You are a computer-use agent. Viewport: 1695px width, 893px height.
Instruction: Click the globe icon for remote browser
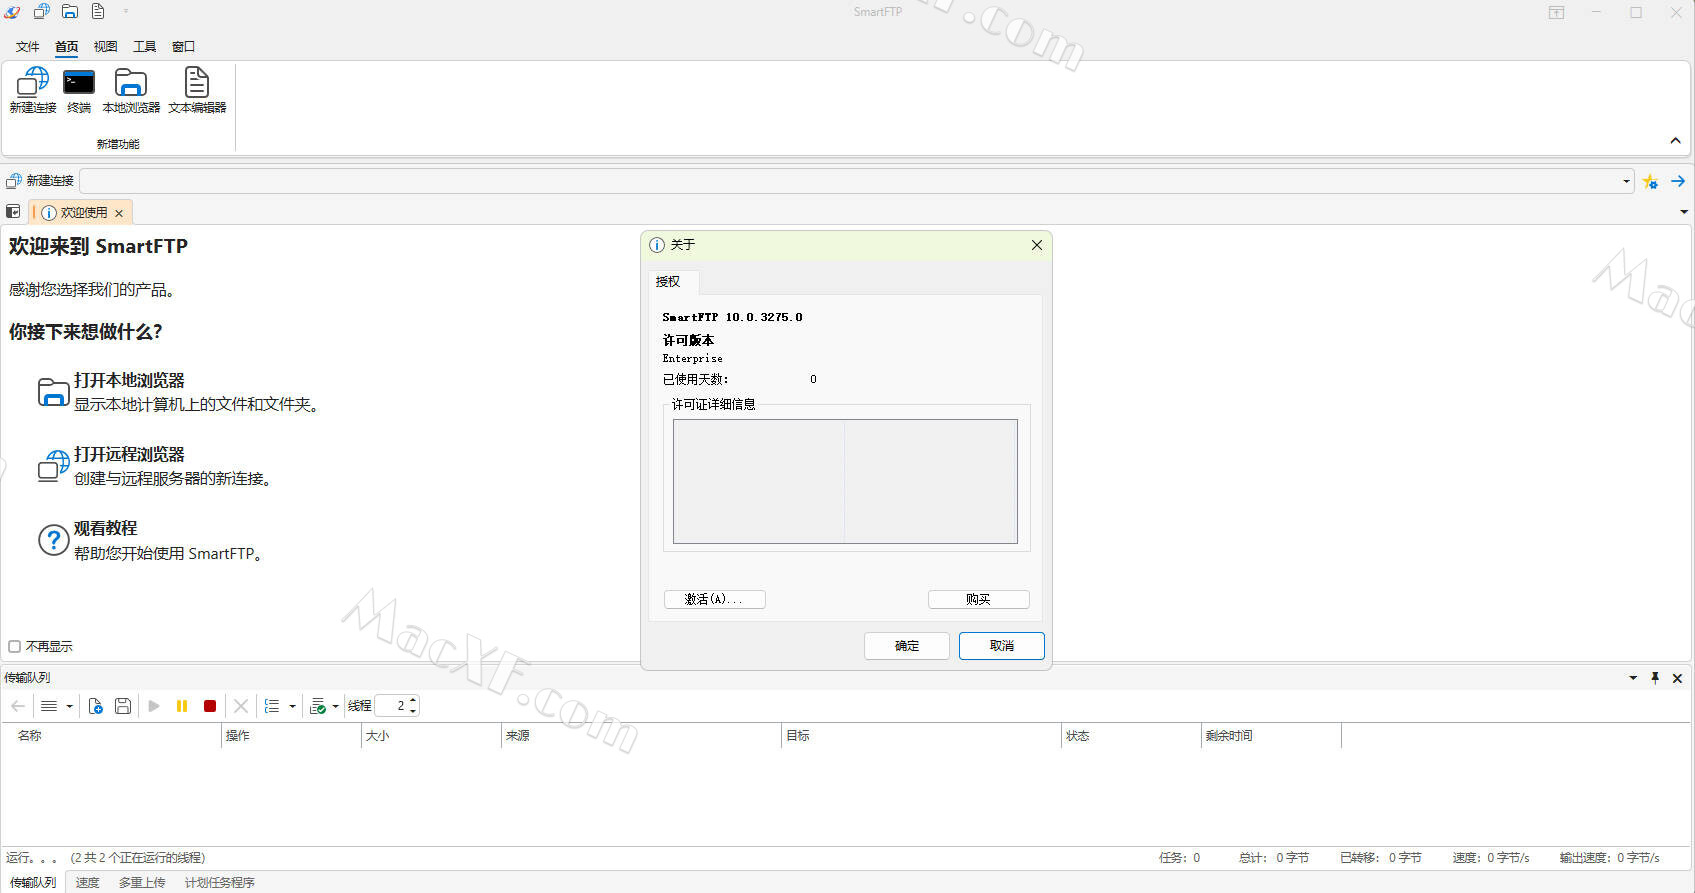(53, 466)
